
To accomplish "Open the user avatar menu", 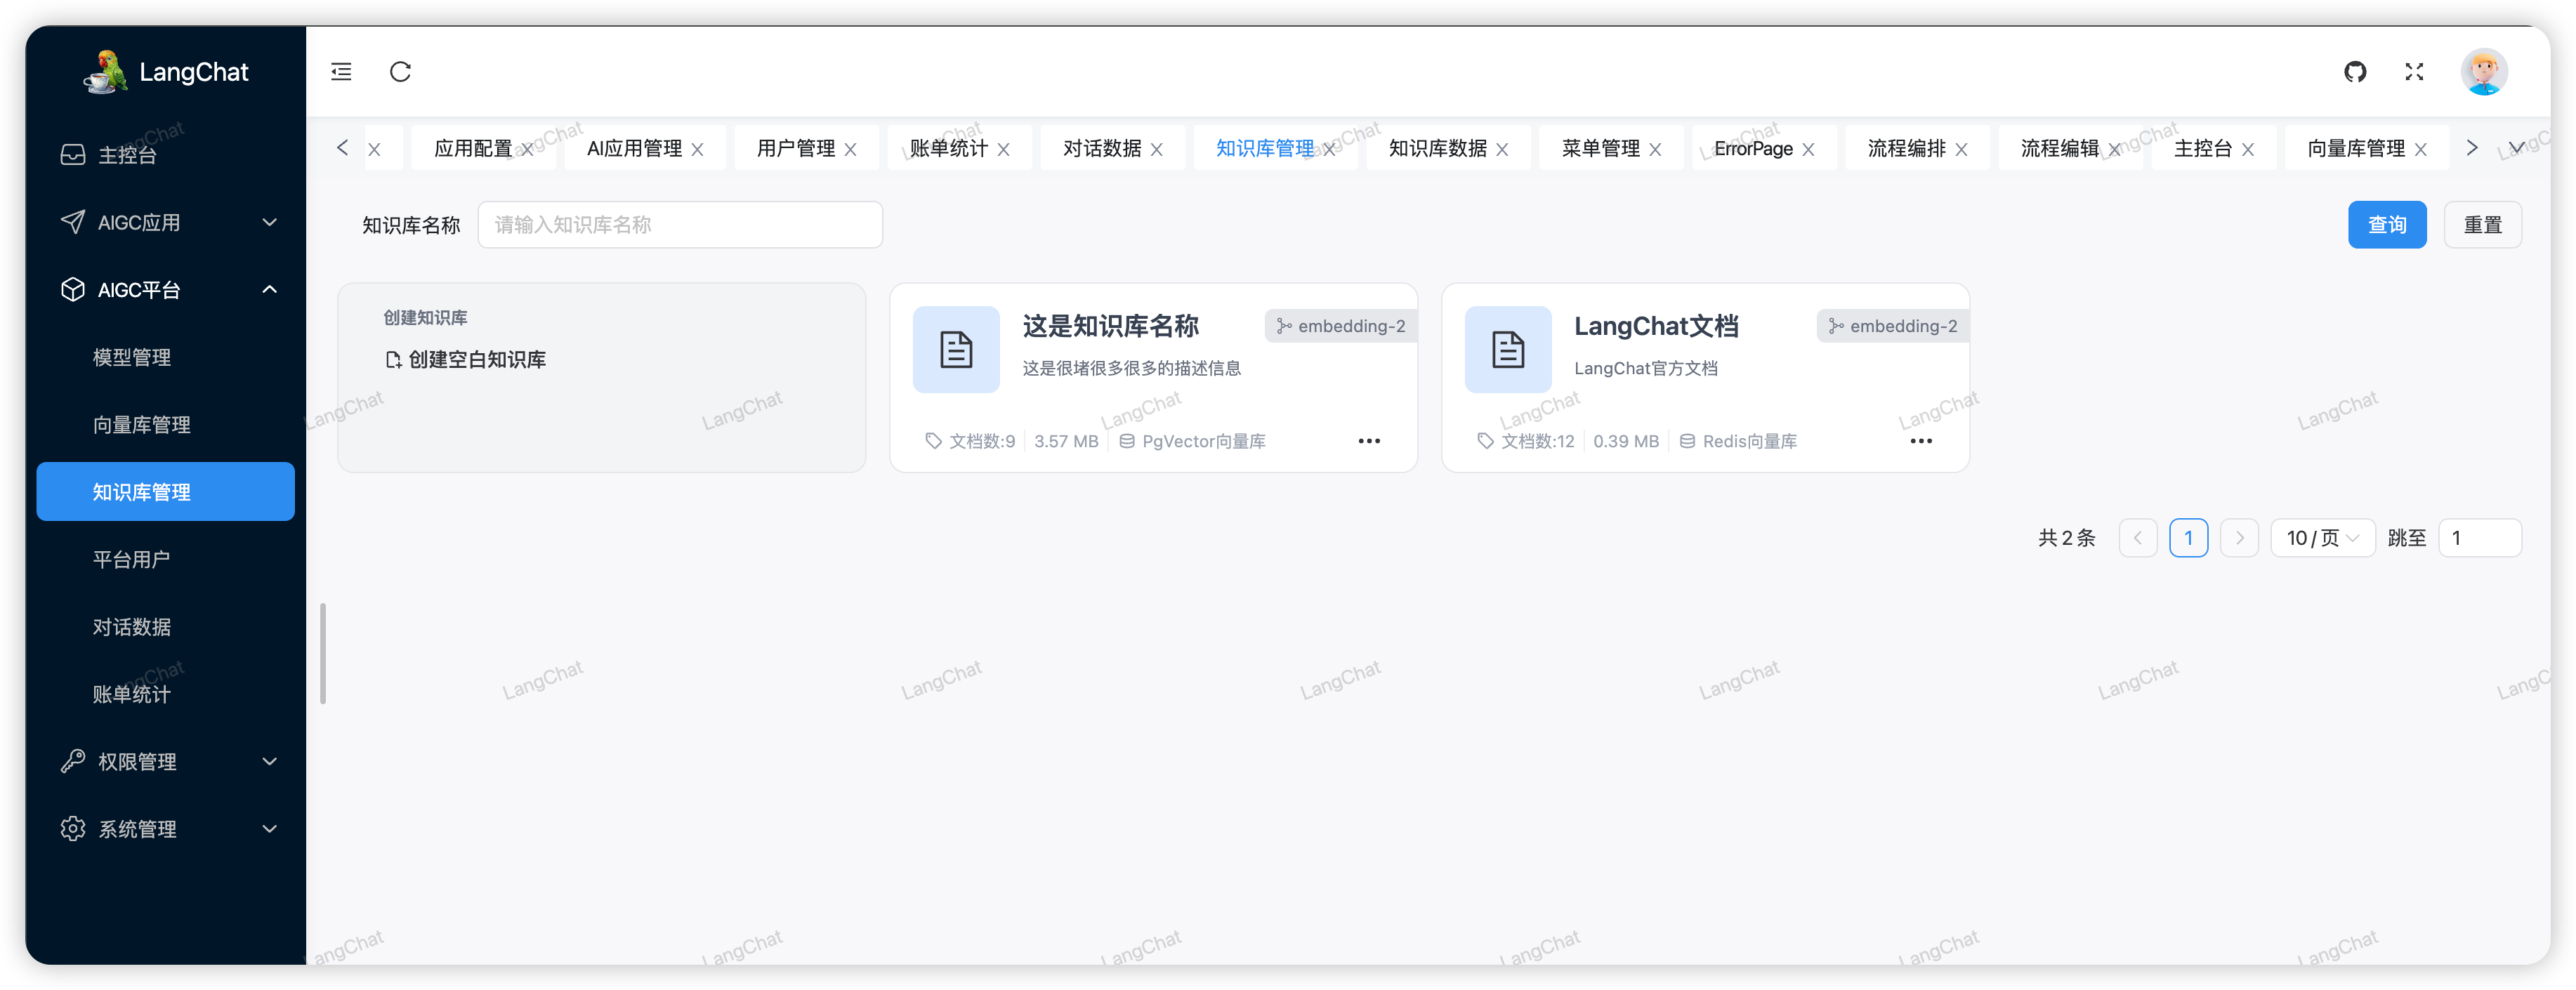I will [x=2484, y=72].
